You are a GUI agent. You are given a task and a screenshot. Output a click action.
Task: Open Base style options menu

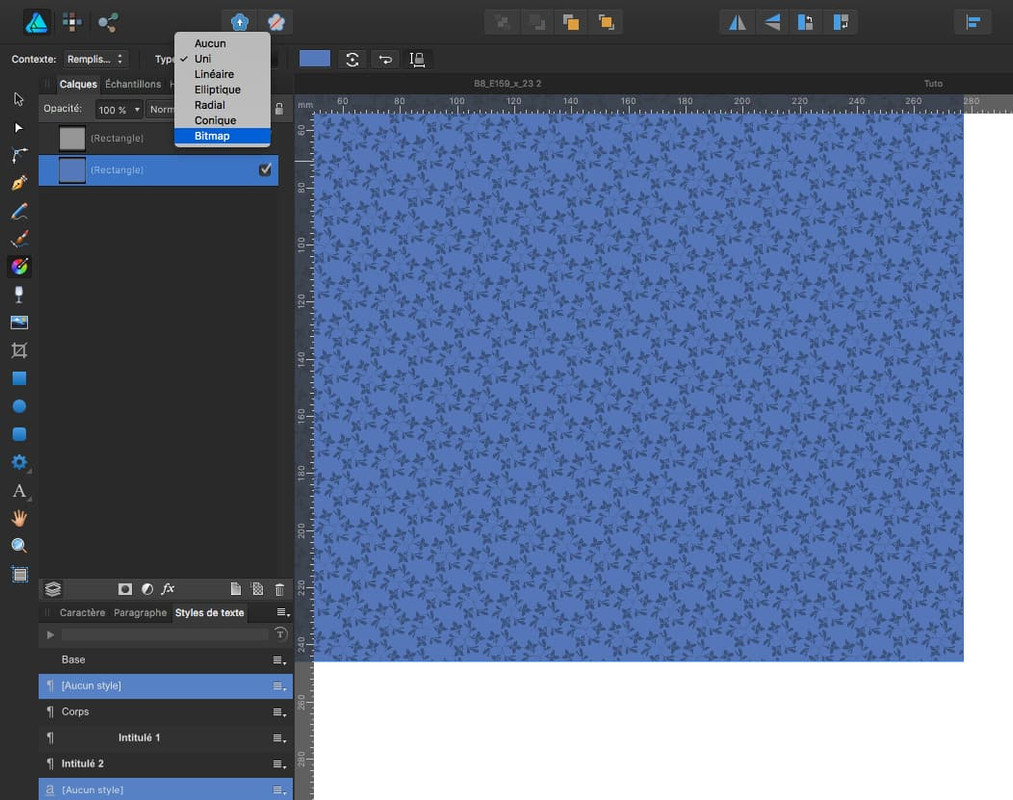pos(279,660)
